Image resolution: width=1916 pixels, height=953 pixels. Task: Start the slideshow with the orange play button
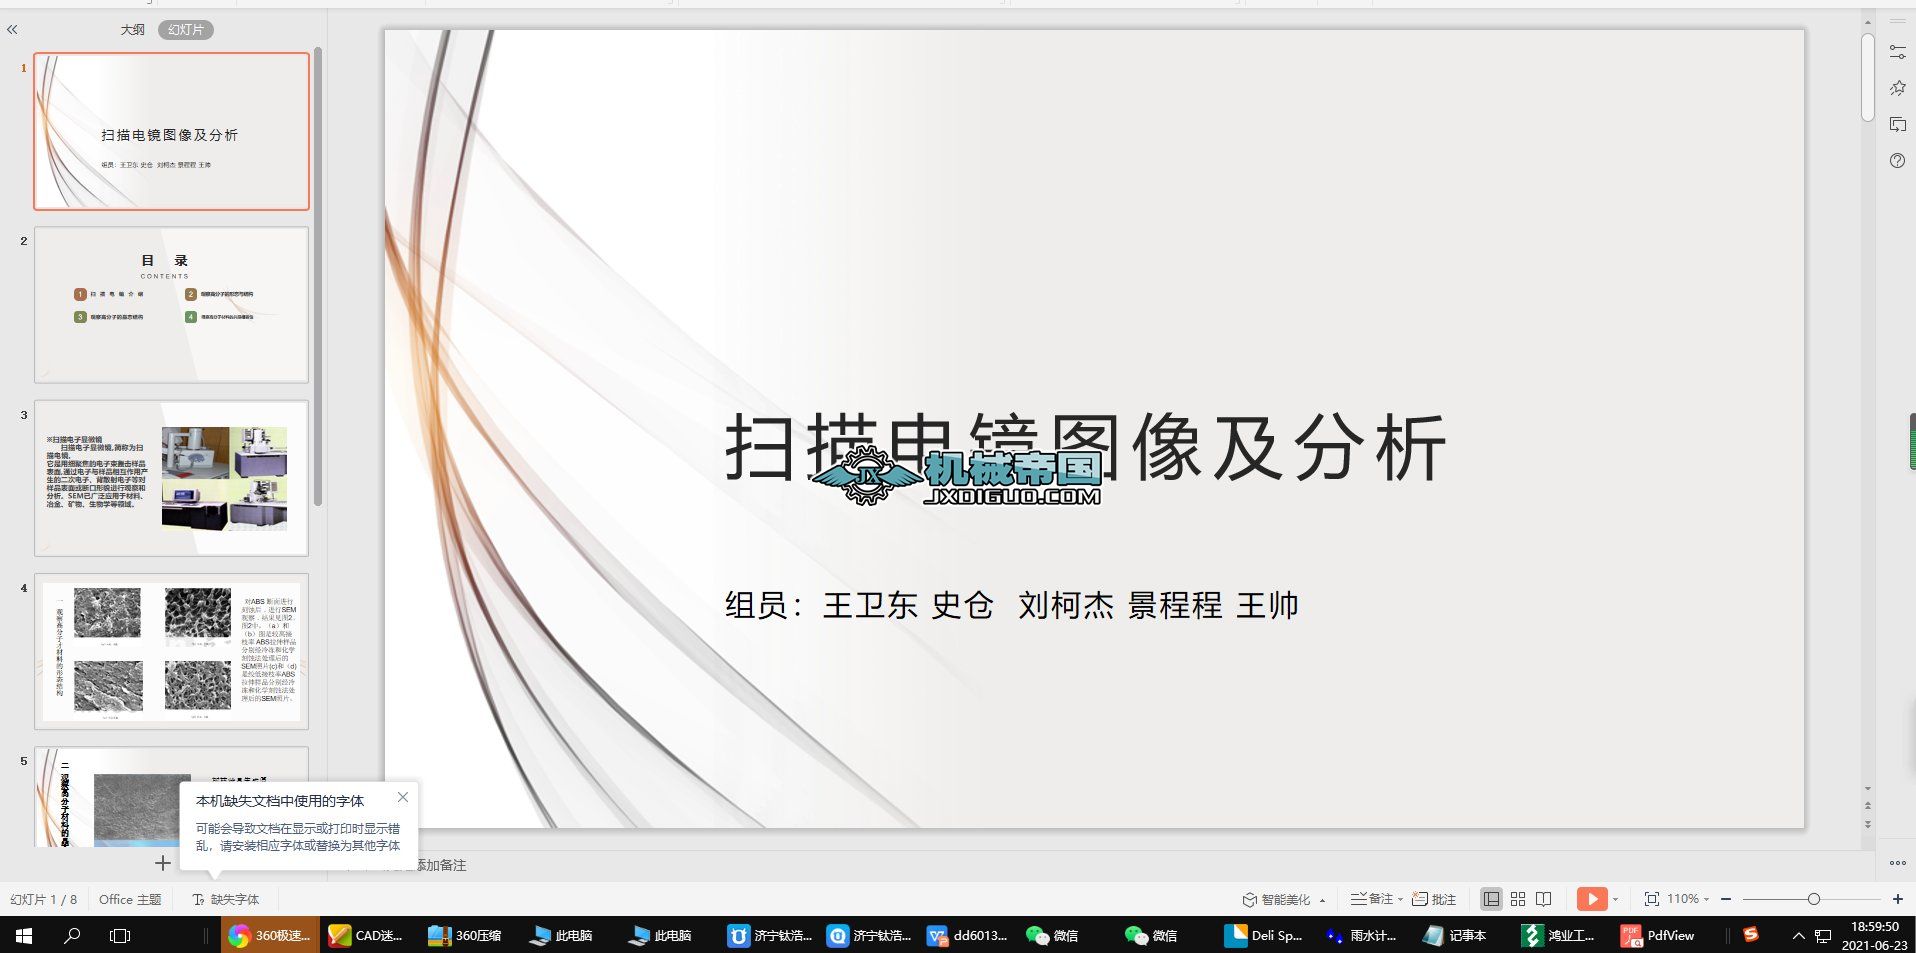coord(1591,899)
